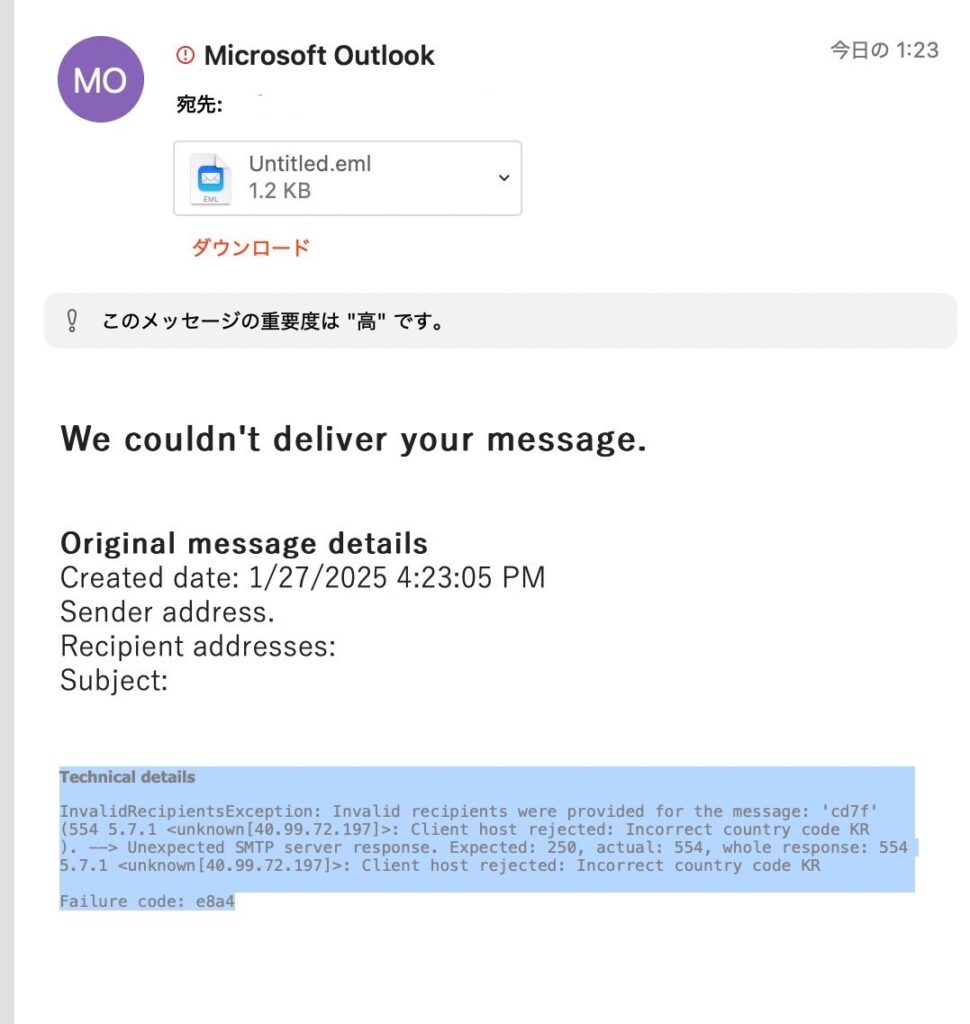This screenshot has width=970, height=1024.
Task: Click the 1.2 KB attachment size text
Action: pos(280,191)
